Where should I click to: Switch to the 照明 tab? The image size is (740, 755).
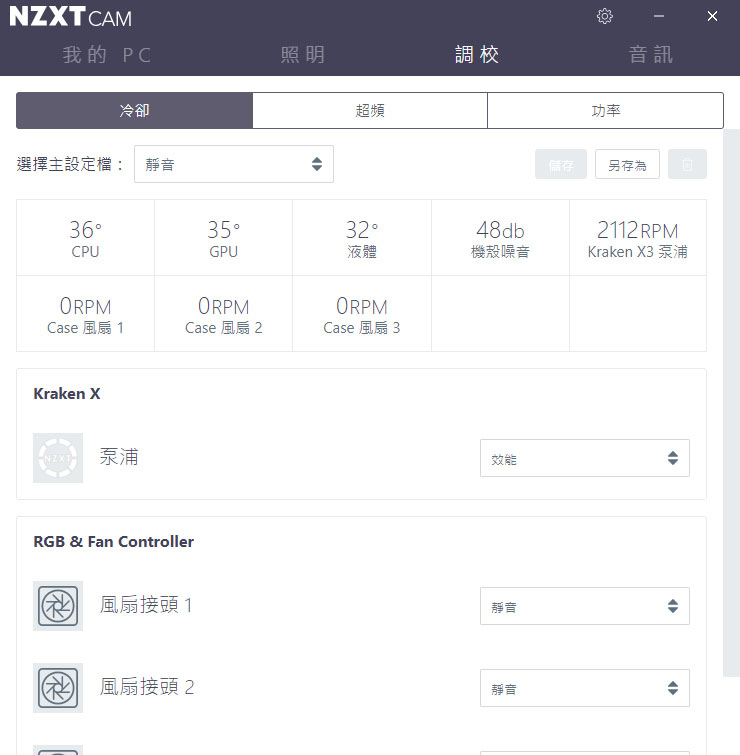[303, 54]
